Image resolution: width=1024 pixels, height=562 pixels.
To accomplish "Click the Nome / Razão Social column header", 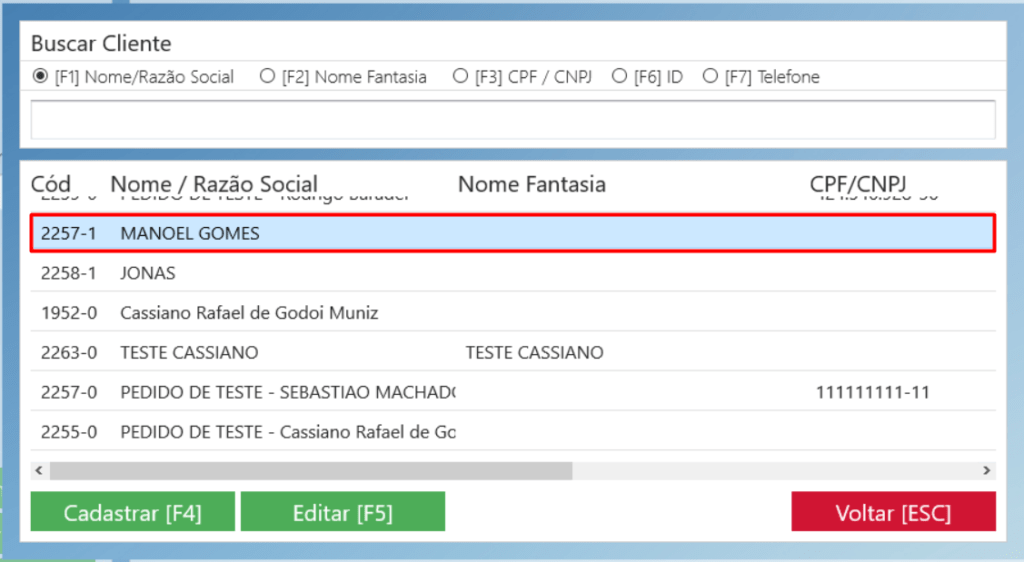I will pyautogui.click(x=214, y=184).
